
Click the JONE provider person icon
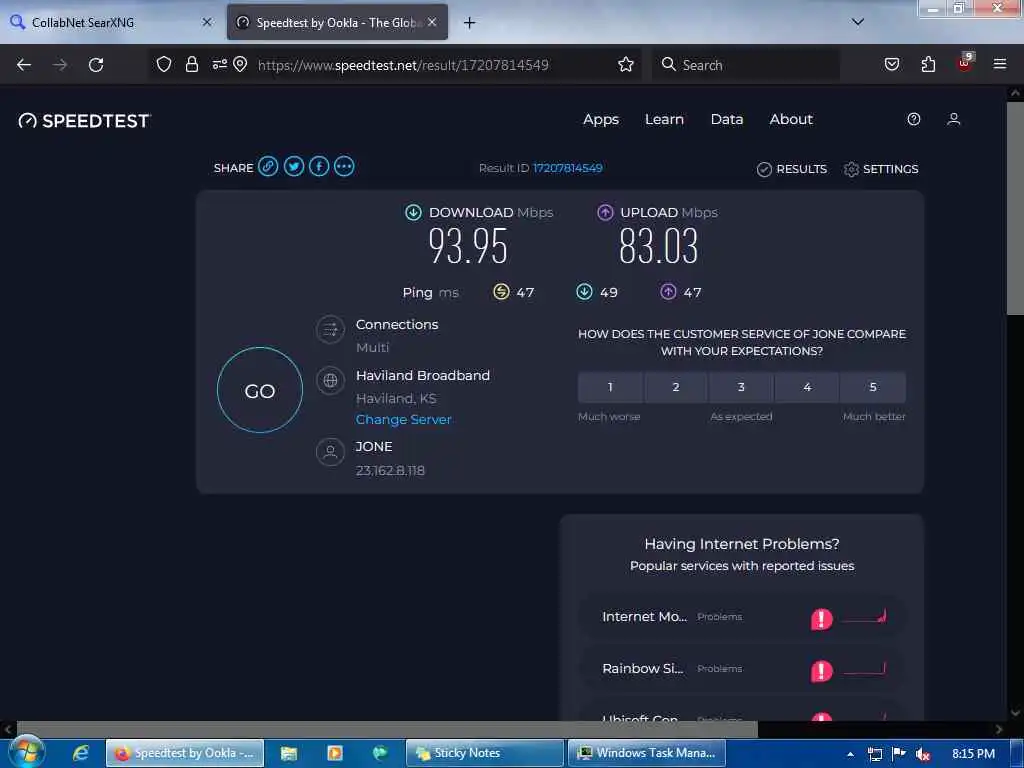(330, 451)
